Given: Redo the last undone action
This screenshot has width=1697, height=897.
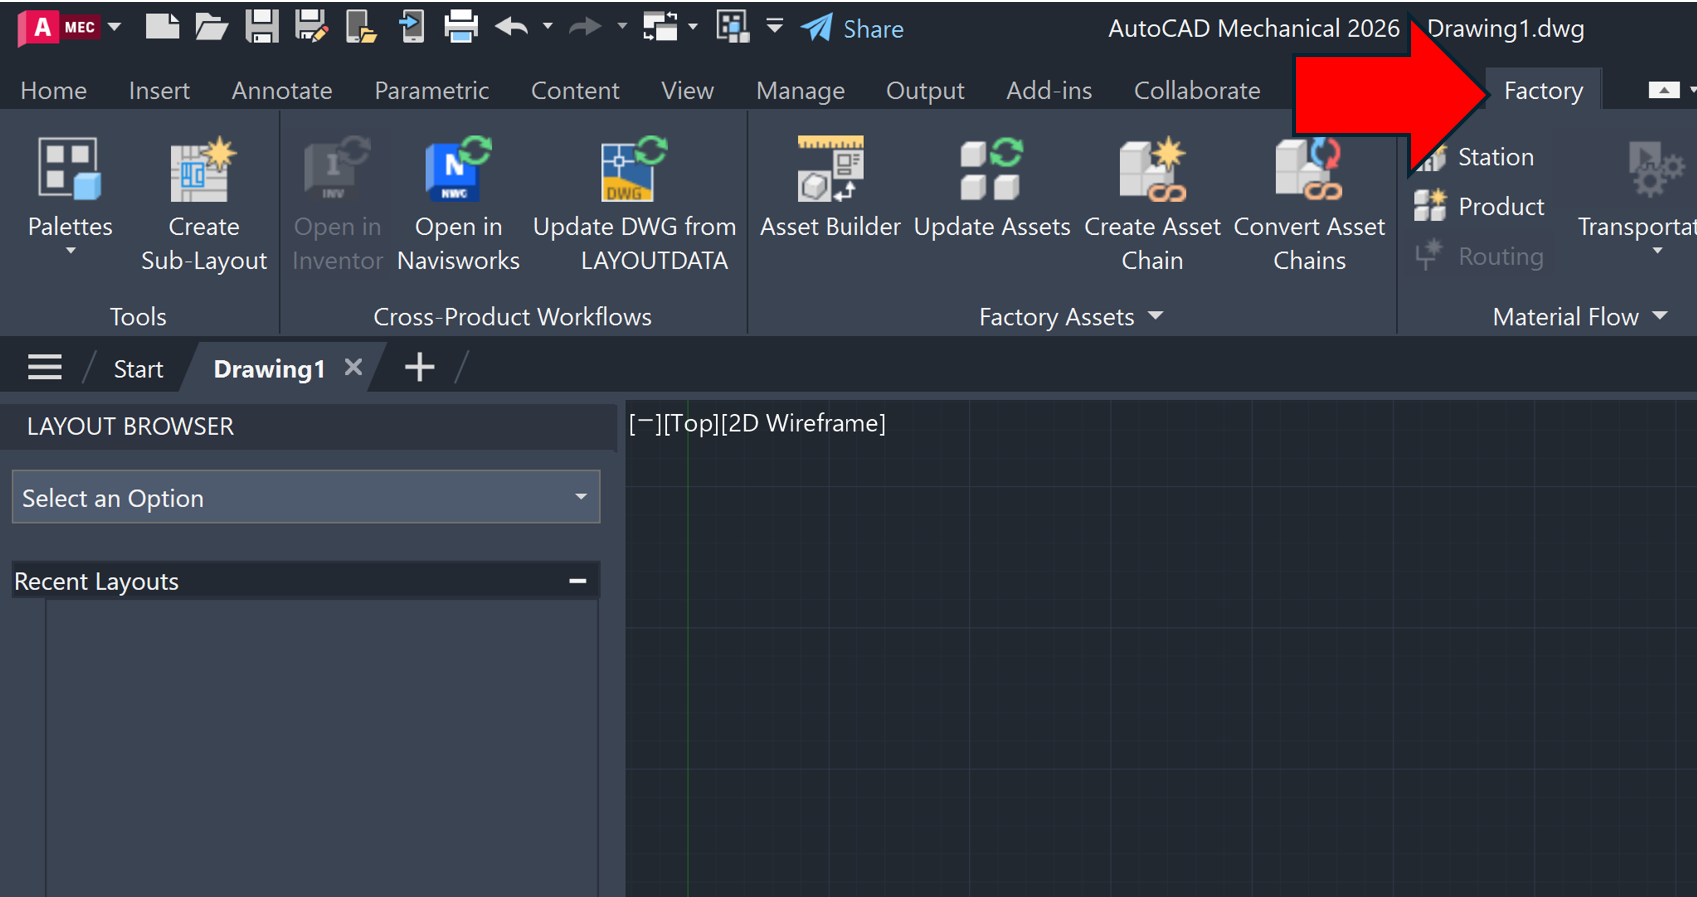Looking at the screenshot, I should pyautogui.click(x=585, y=27).
